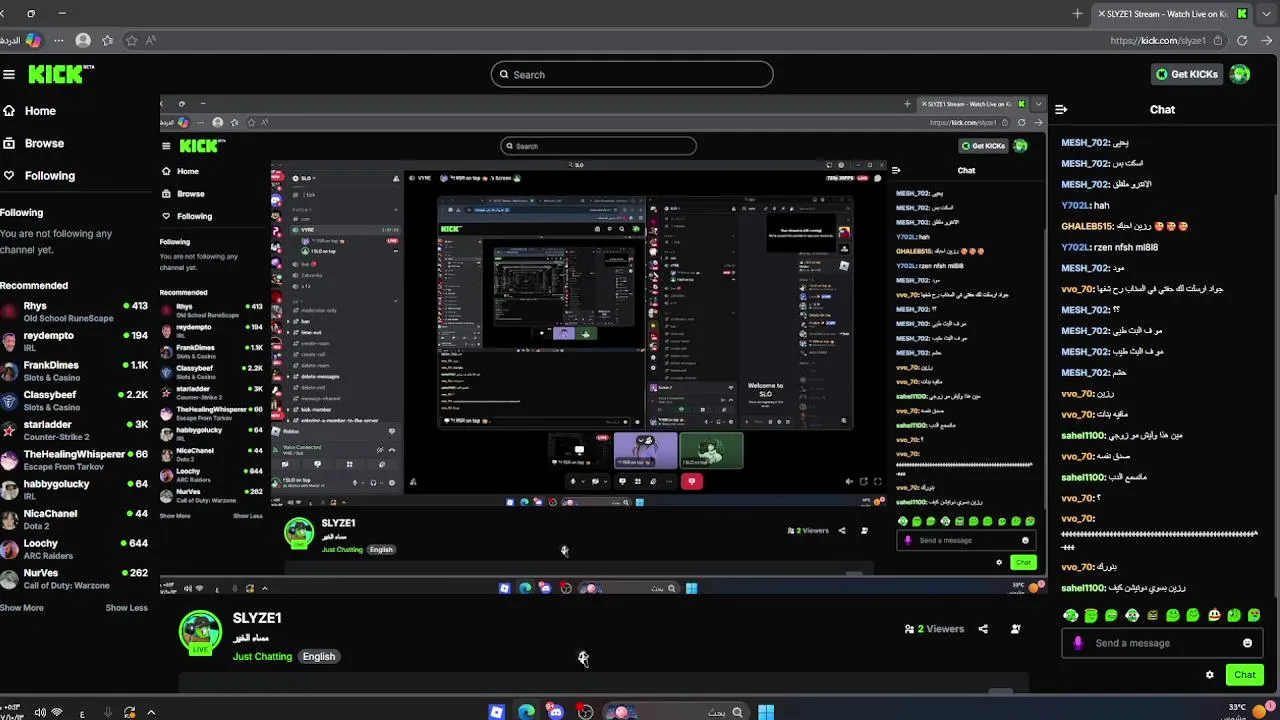Open FrankDimes' Slots & Casino channel in the sidebar
1280x720 pixels.
pos(74,371)
